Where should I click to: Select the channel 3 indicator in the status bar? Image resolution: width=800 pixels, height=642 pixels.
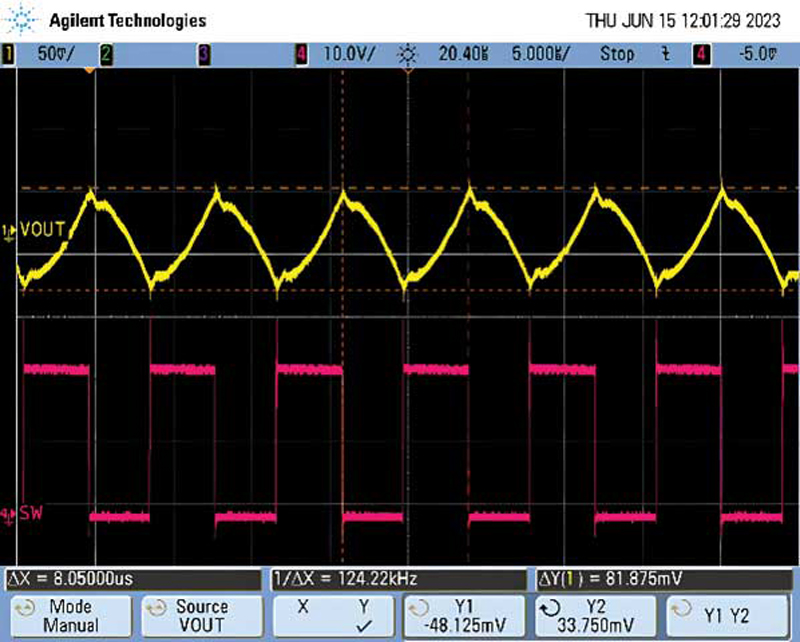pos(204,55)
